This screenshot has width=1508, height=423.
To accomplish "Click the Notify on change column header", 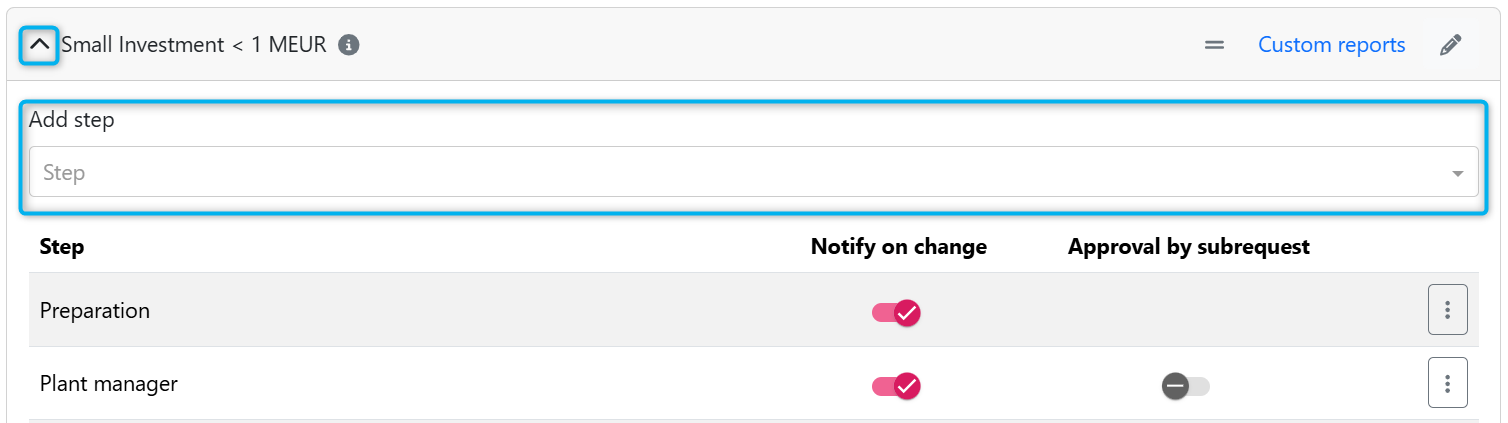I will tap(898, 247).
